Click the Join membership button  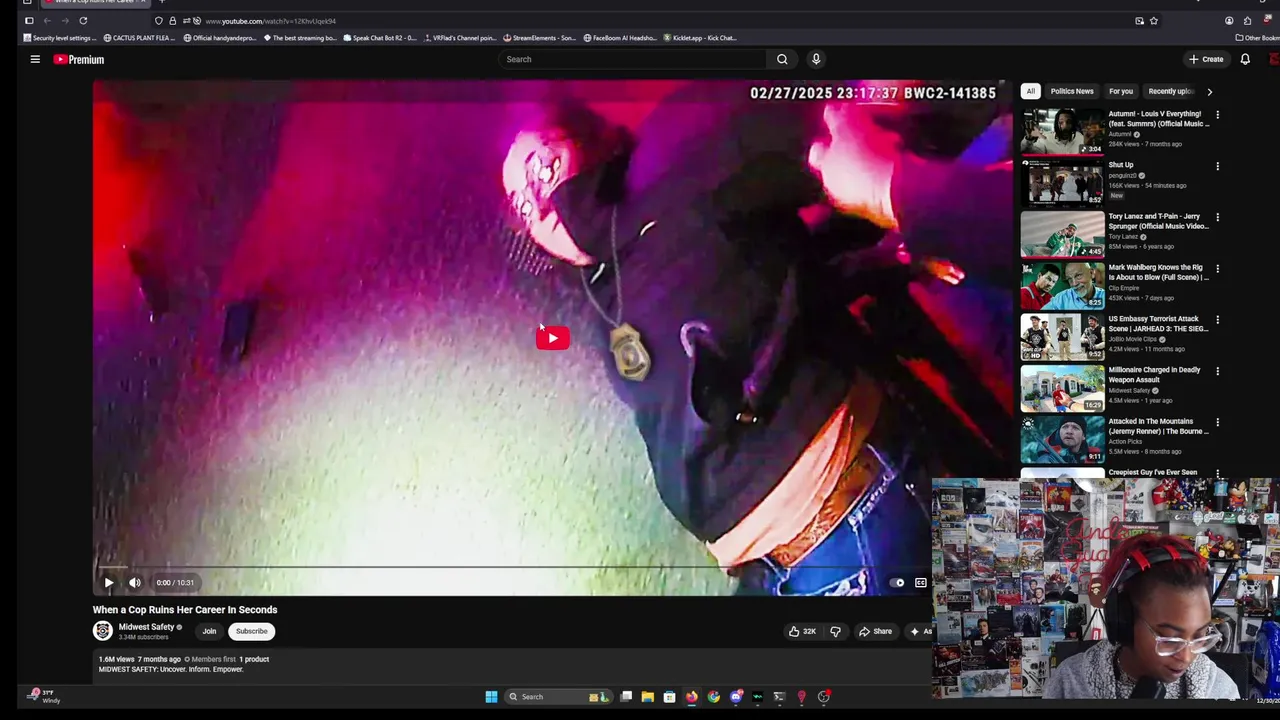[209, 631]
